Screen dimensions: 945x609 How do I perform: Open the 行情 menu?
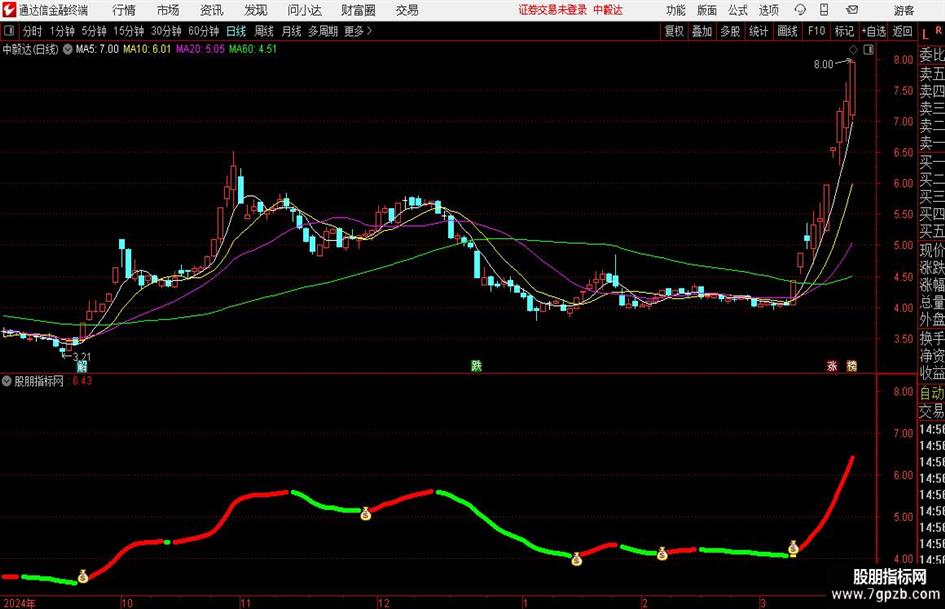(124, 10)
